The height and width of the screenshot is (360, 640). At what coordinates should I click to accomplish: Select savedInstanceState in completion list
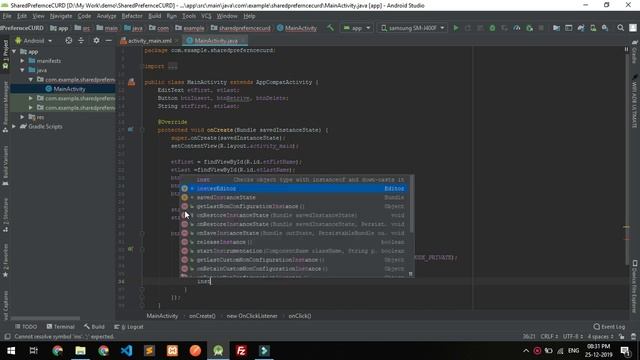pyautogui.click(x=294, y=198)
